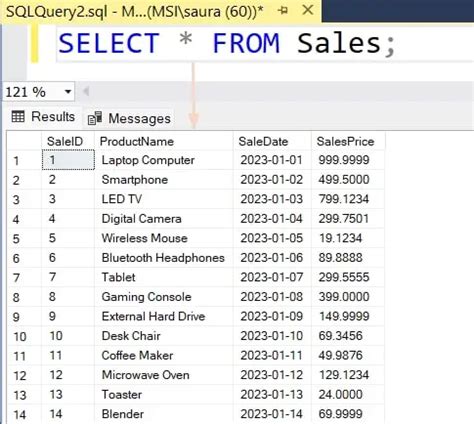Select the row header of the LED TV row
The height and width of the screenshot is (424, 474).
click(24, 199)
